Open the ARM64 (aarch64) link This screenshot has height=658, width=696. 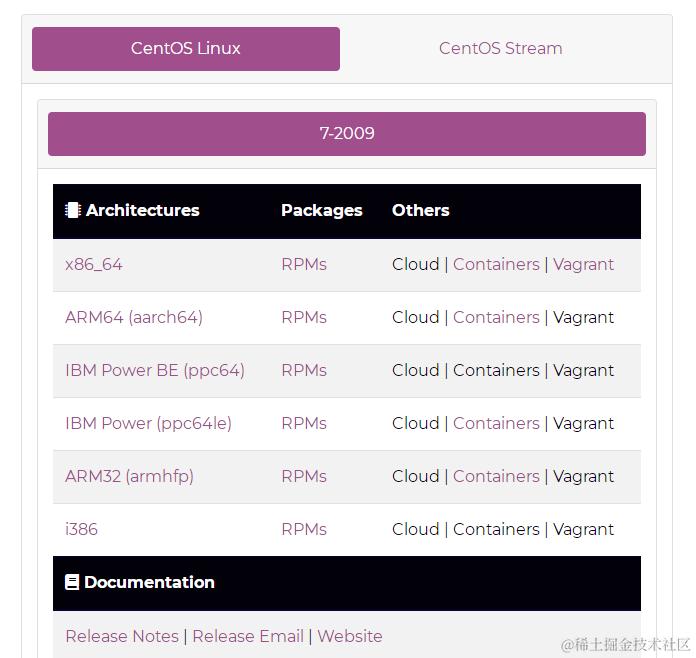pyautogui.click(x=134, y=317)
